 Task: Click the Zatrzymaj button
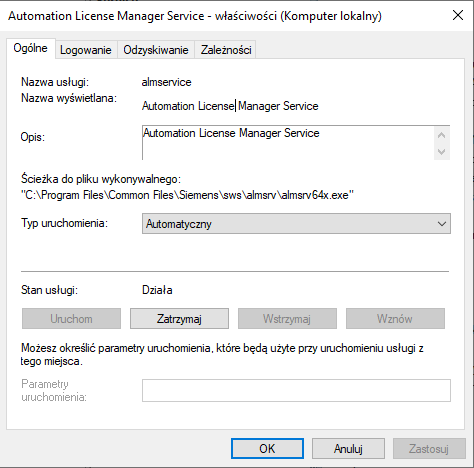point(179,319)
